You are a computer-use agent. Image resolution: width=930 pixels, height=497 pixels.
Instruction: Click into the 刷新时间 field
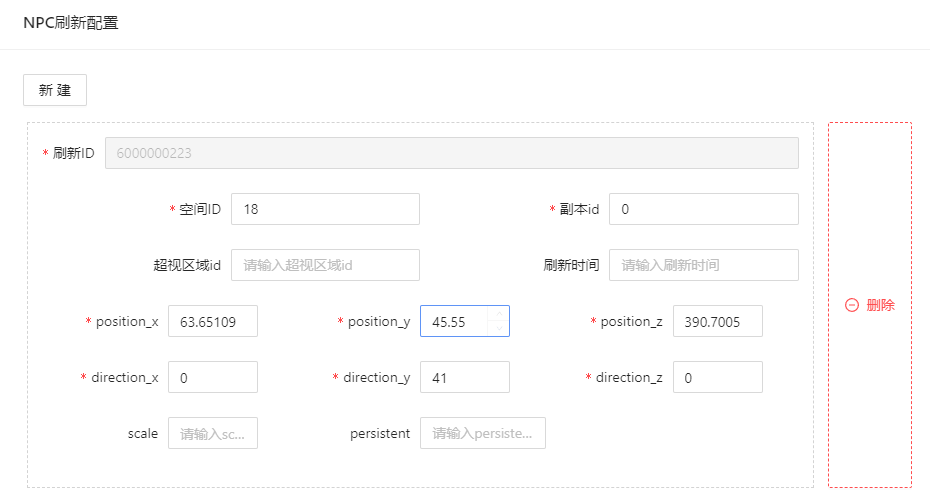(x=703, y=265)
